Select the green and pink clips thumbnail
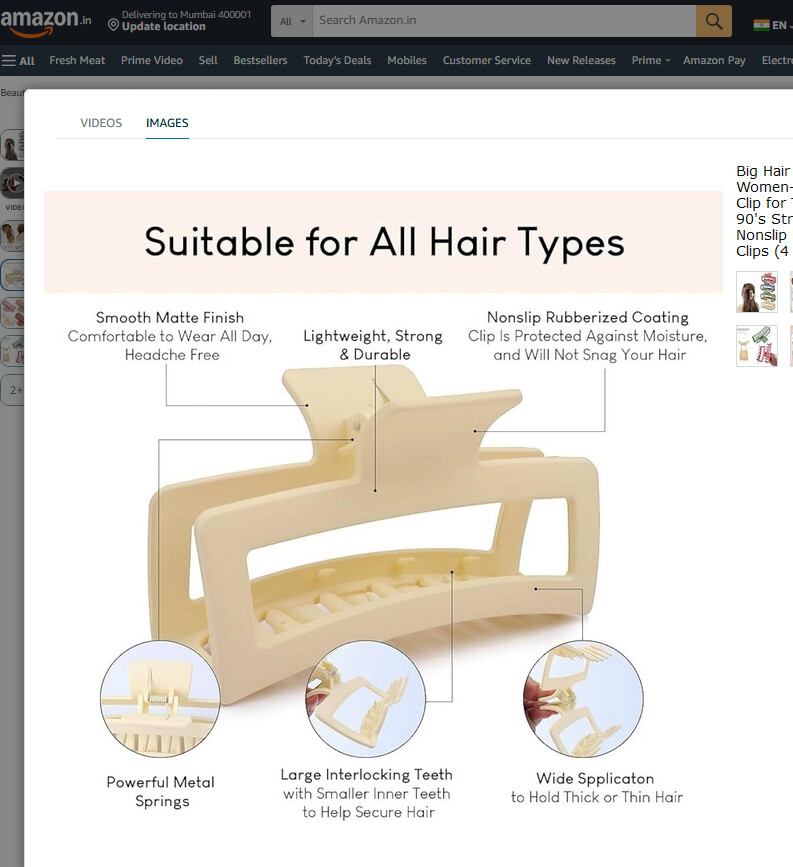This screenshot has width=793, height=867. point(757,346)
